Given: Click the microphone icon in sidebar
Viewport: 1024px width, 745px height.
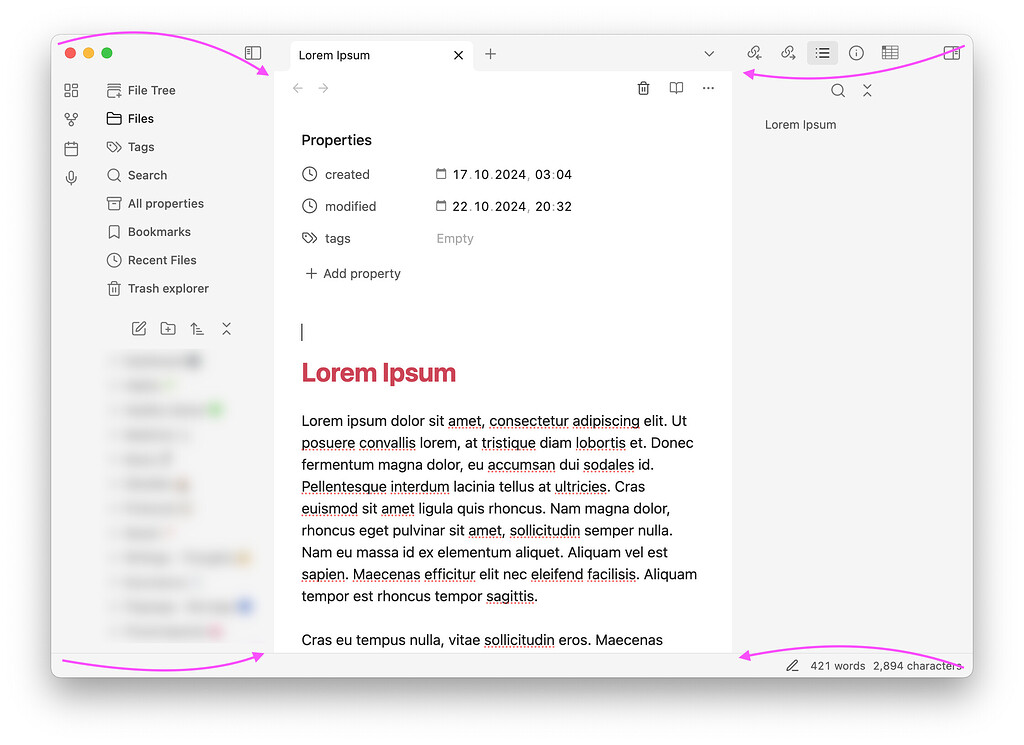Looking at the screenshot, I should [x=71, y=178].
